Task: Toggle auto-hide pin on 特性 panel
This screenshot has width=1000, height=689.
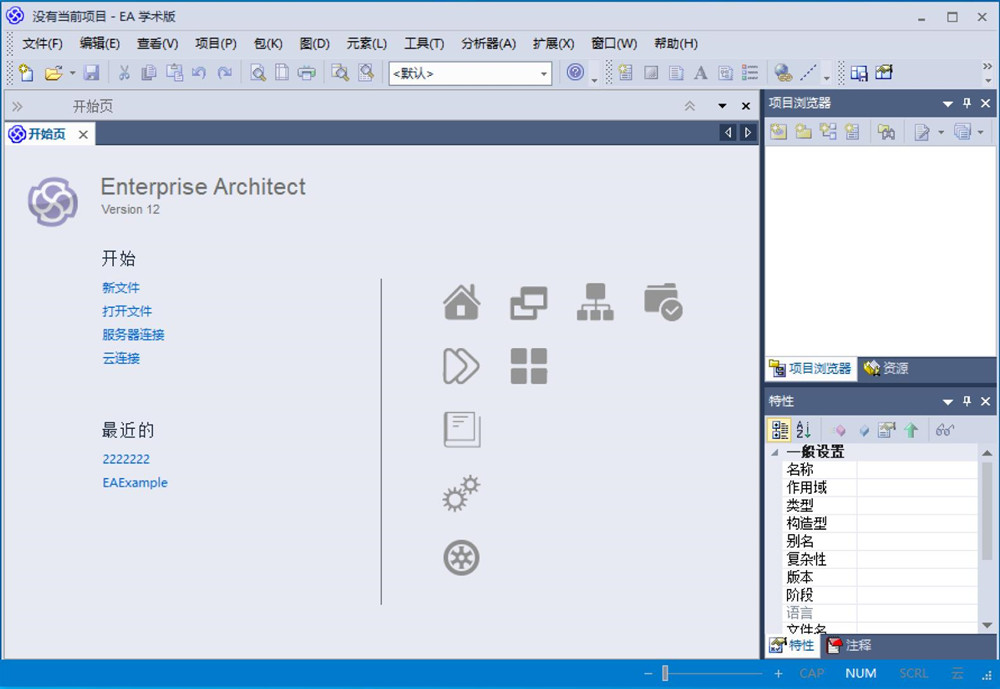Action: (x=967, y=401)
